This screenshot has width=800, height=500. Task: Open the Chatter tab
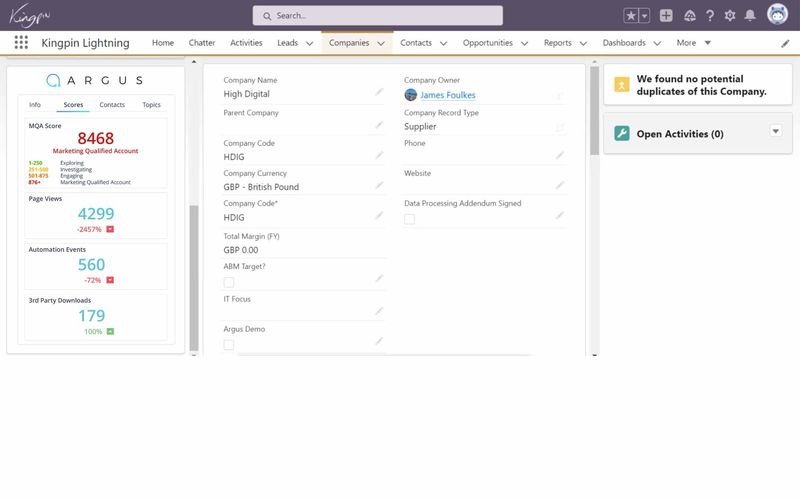tap(202, 43)
